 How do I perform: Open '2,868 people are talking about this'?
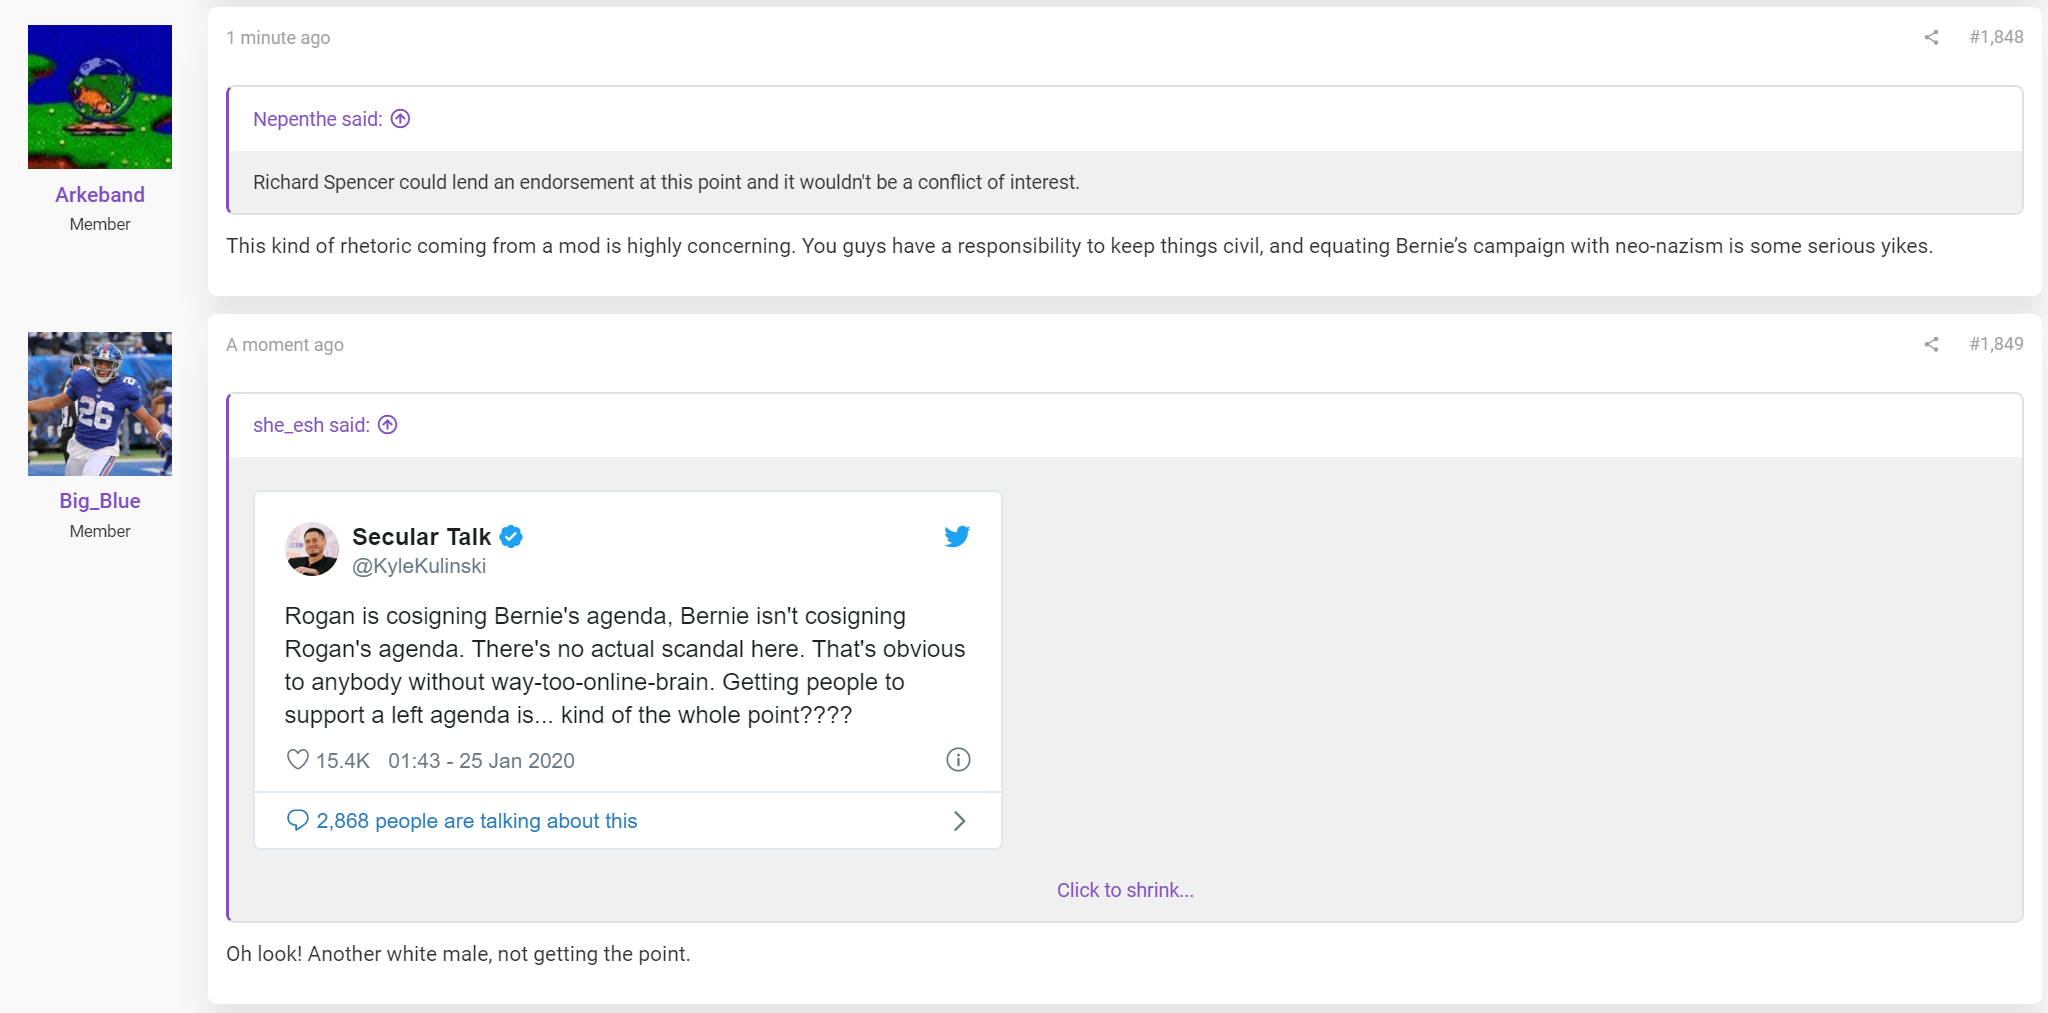click(477, 821)
